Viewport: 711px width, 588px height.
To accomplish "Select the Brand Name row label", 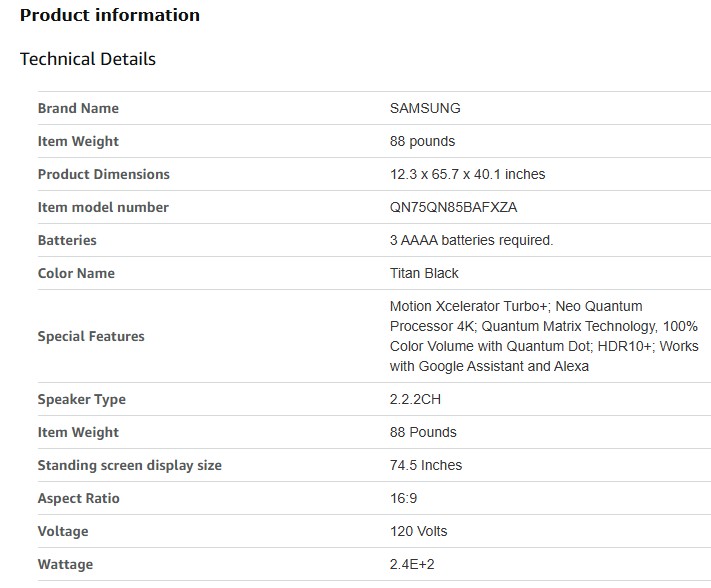I will coord(78,108).
